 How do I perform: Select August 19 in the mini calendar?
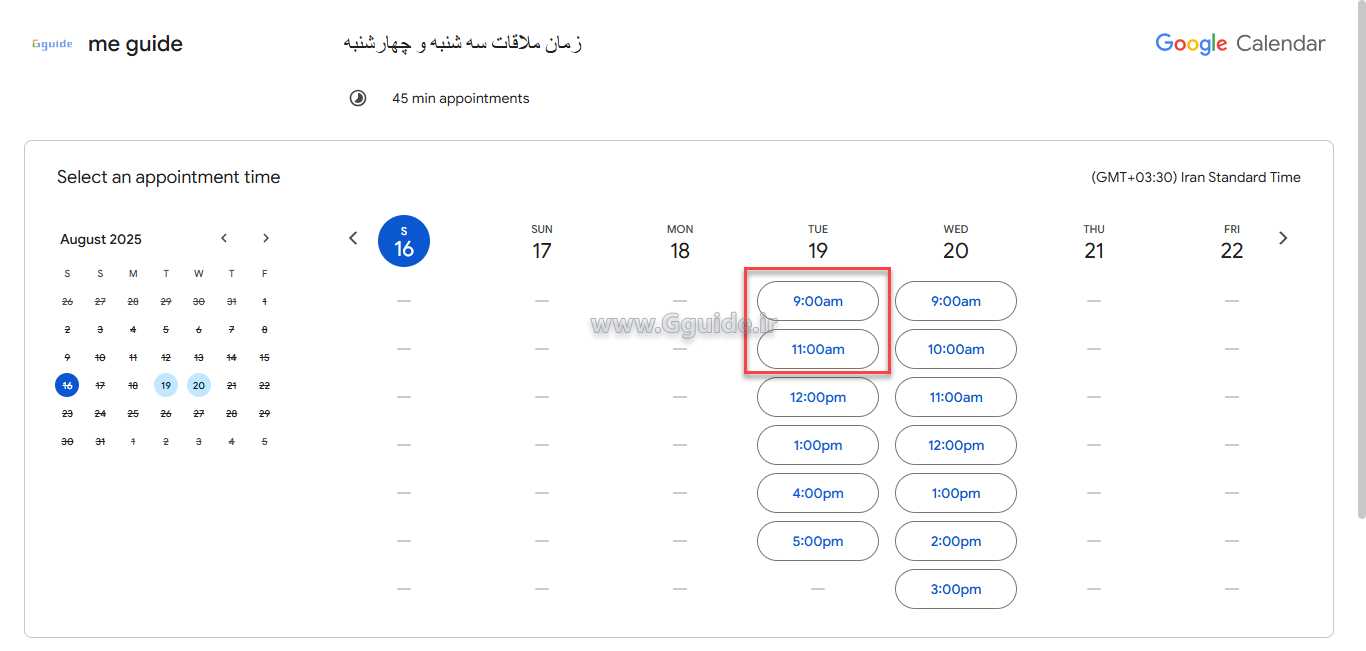tap(166, 385)
